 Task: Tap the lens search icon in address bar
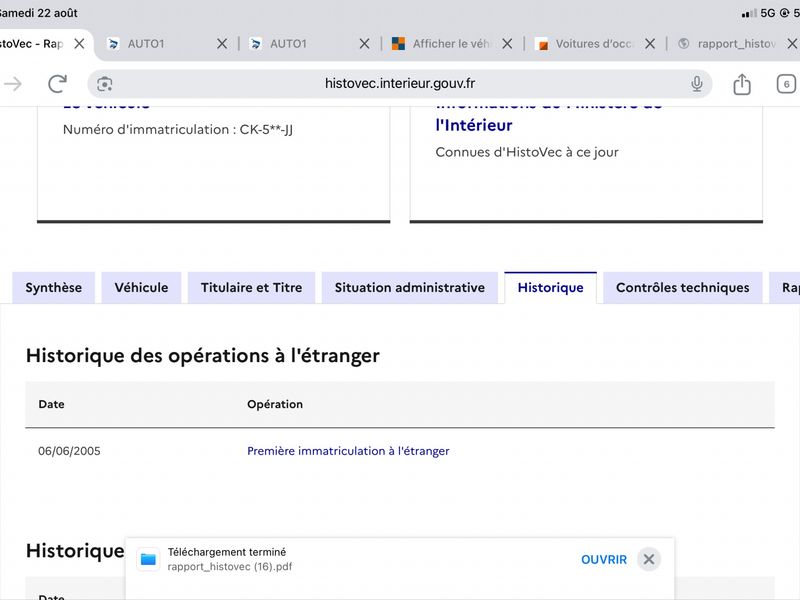point(105,84)
